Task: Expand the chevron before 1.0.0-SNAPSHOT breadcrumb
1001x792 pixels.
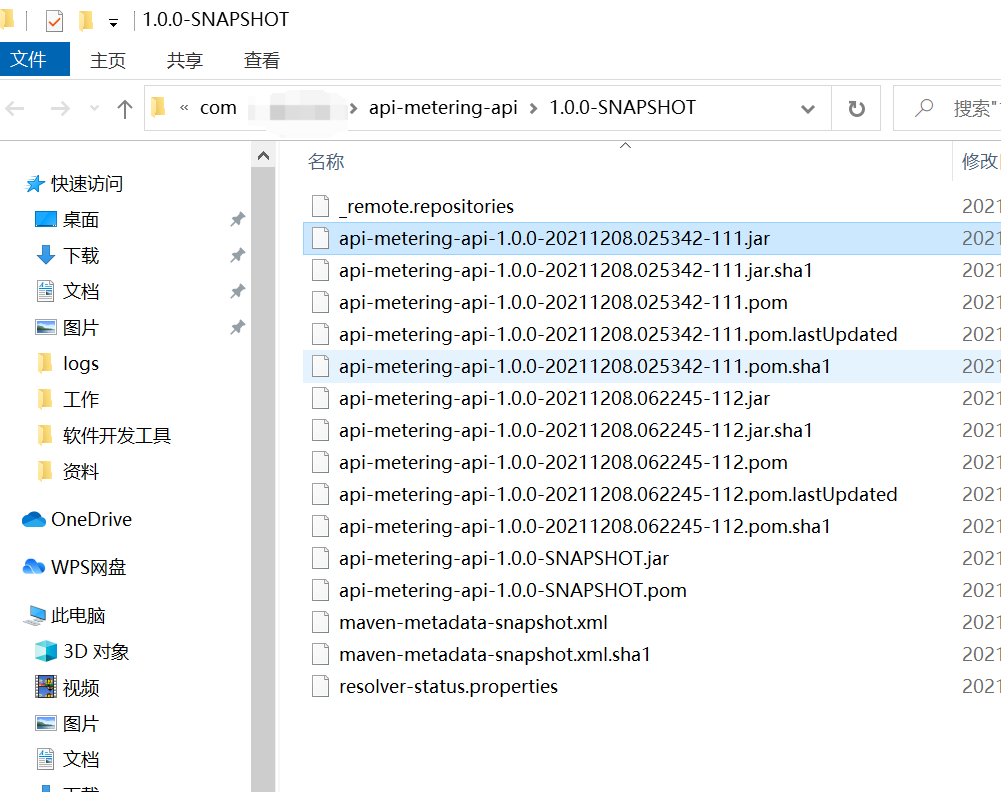Action: pos(533,108)
